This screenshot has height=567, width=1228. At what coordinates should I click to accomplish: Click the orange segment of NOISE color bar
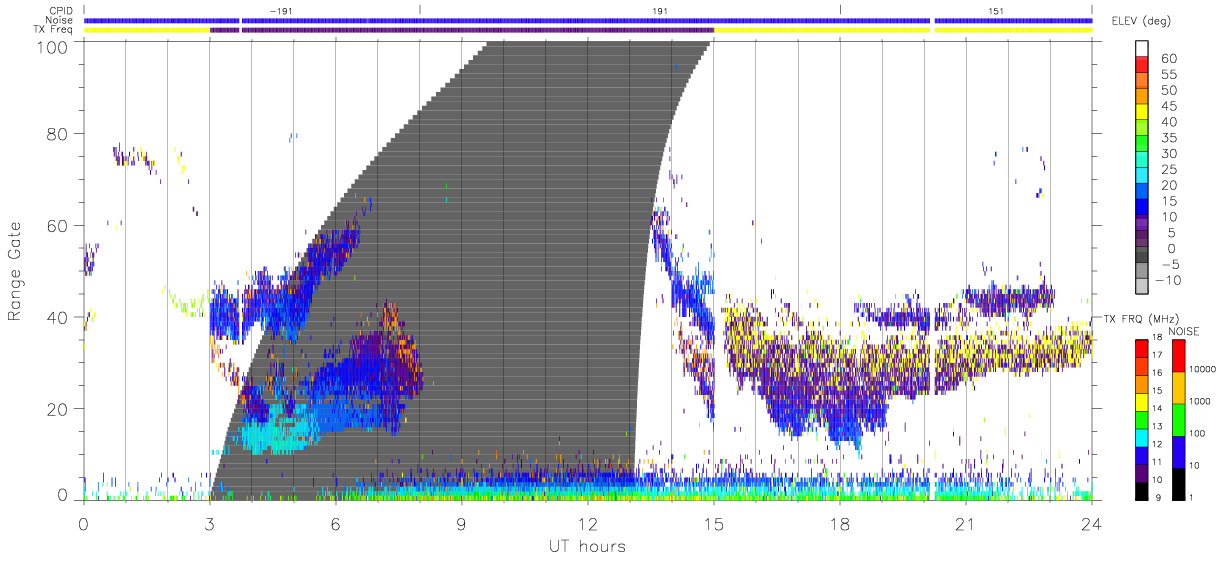1180,387
